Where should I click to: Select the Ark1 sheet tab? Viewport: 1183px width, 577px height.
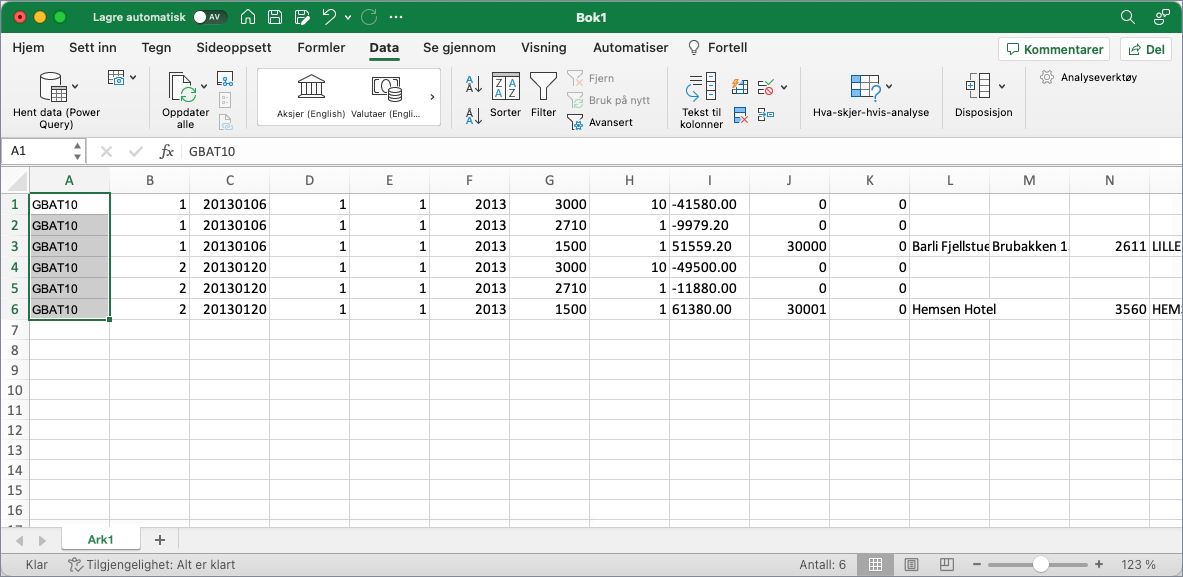[100, 540]
